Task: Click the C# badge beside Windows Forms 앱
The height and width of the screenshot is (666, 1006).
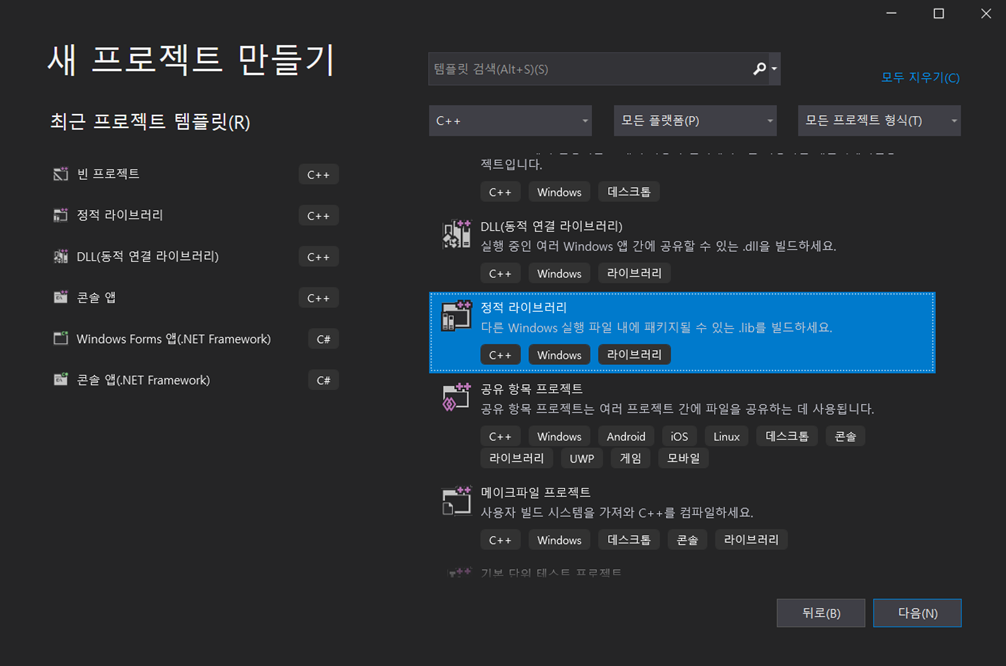Action: (323, 339)
